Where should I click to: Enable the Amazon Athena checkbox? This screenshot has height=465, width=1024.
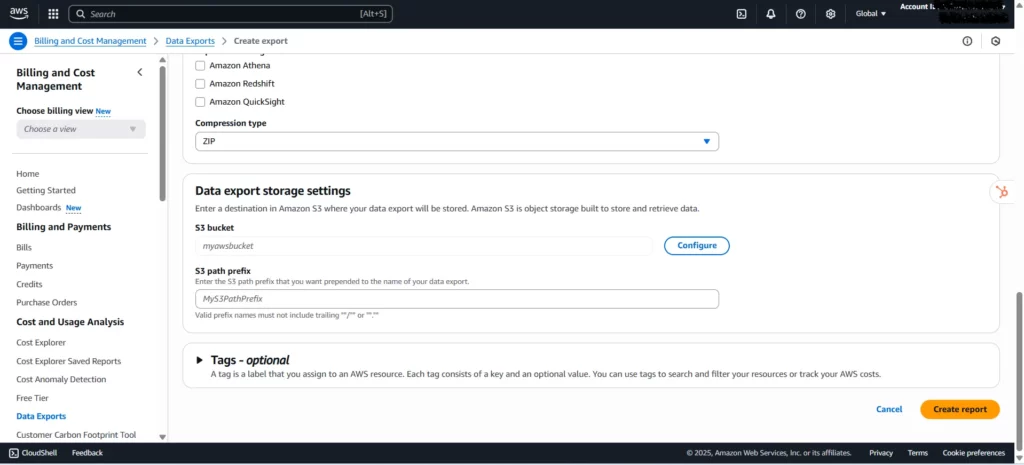click(x=200, y=66)
